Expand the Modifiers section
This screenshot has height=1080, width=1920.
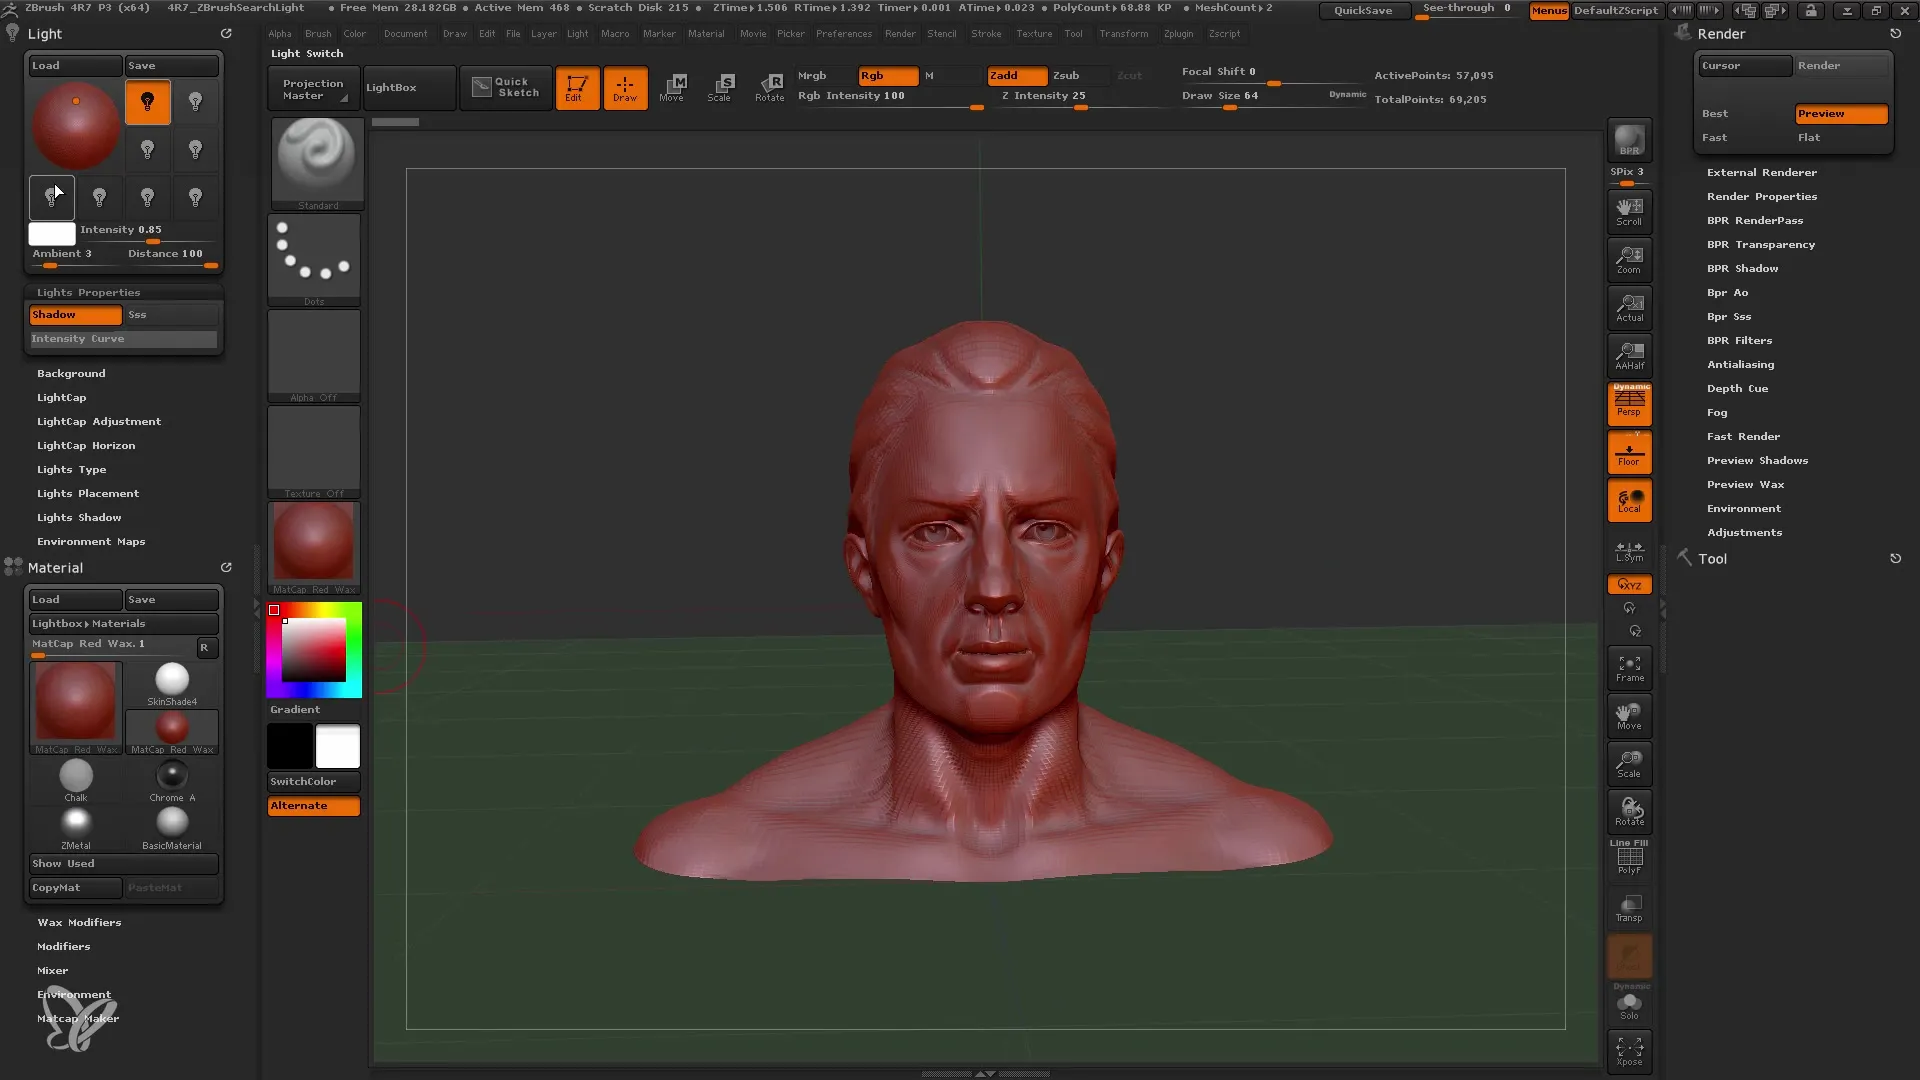click(x=62, y=945)
